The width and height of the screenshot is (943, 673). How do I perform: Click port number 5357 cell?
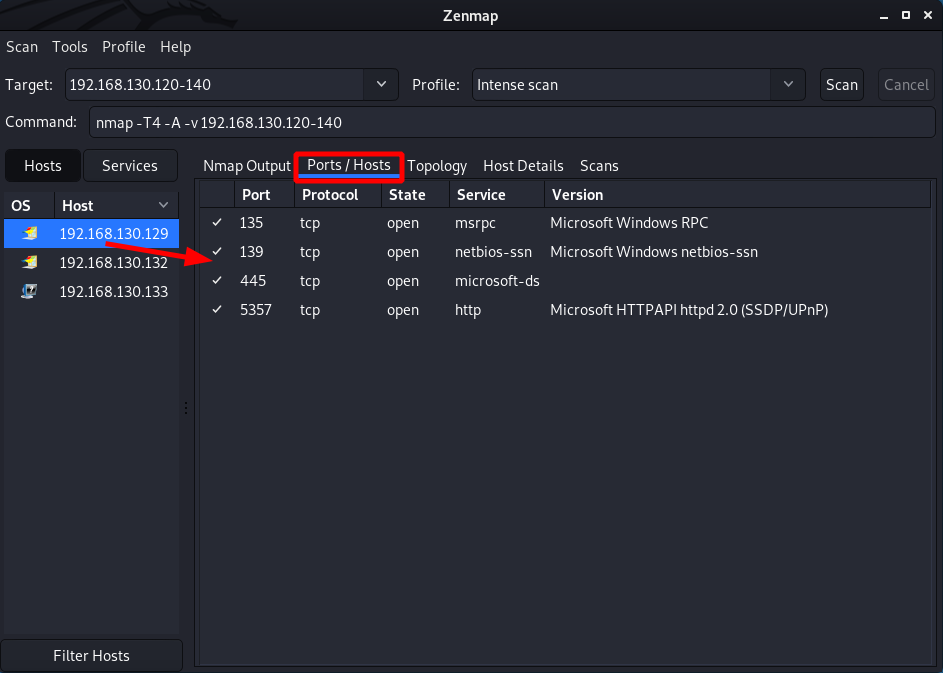(x=256, y=309)
